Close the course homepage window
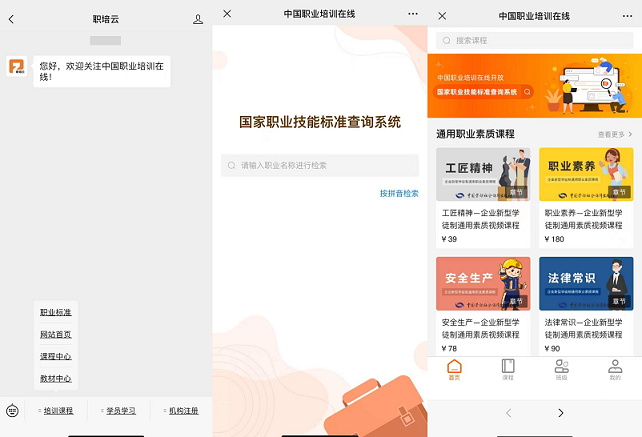This screenshot has height=437, width=642. coord(442,16)
